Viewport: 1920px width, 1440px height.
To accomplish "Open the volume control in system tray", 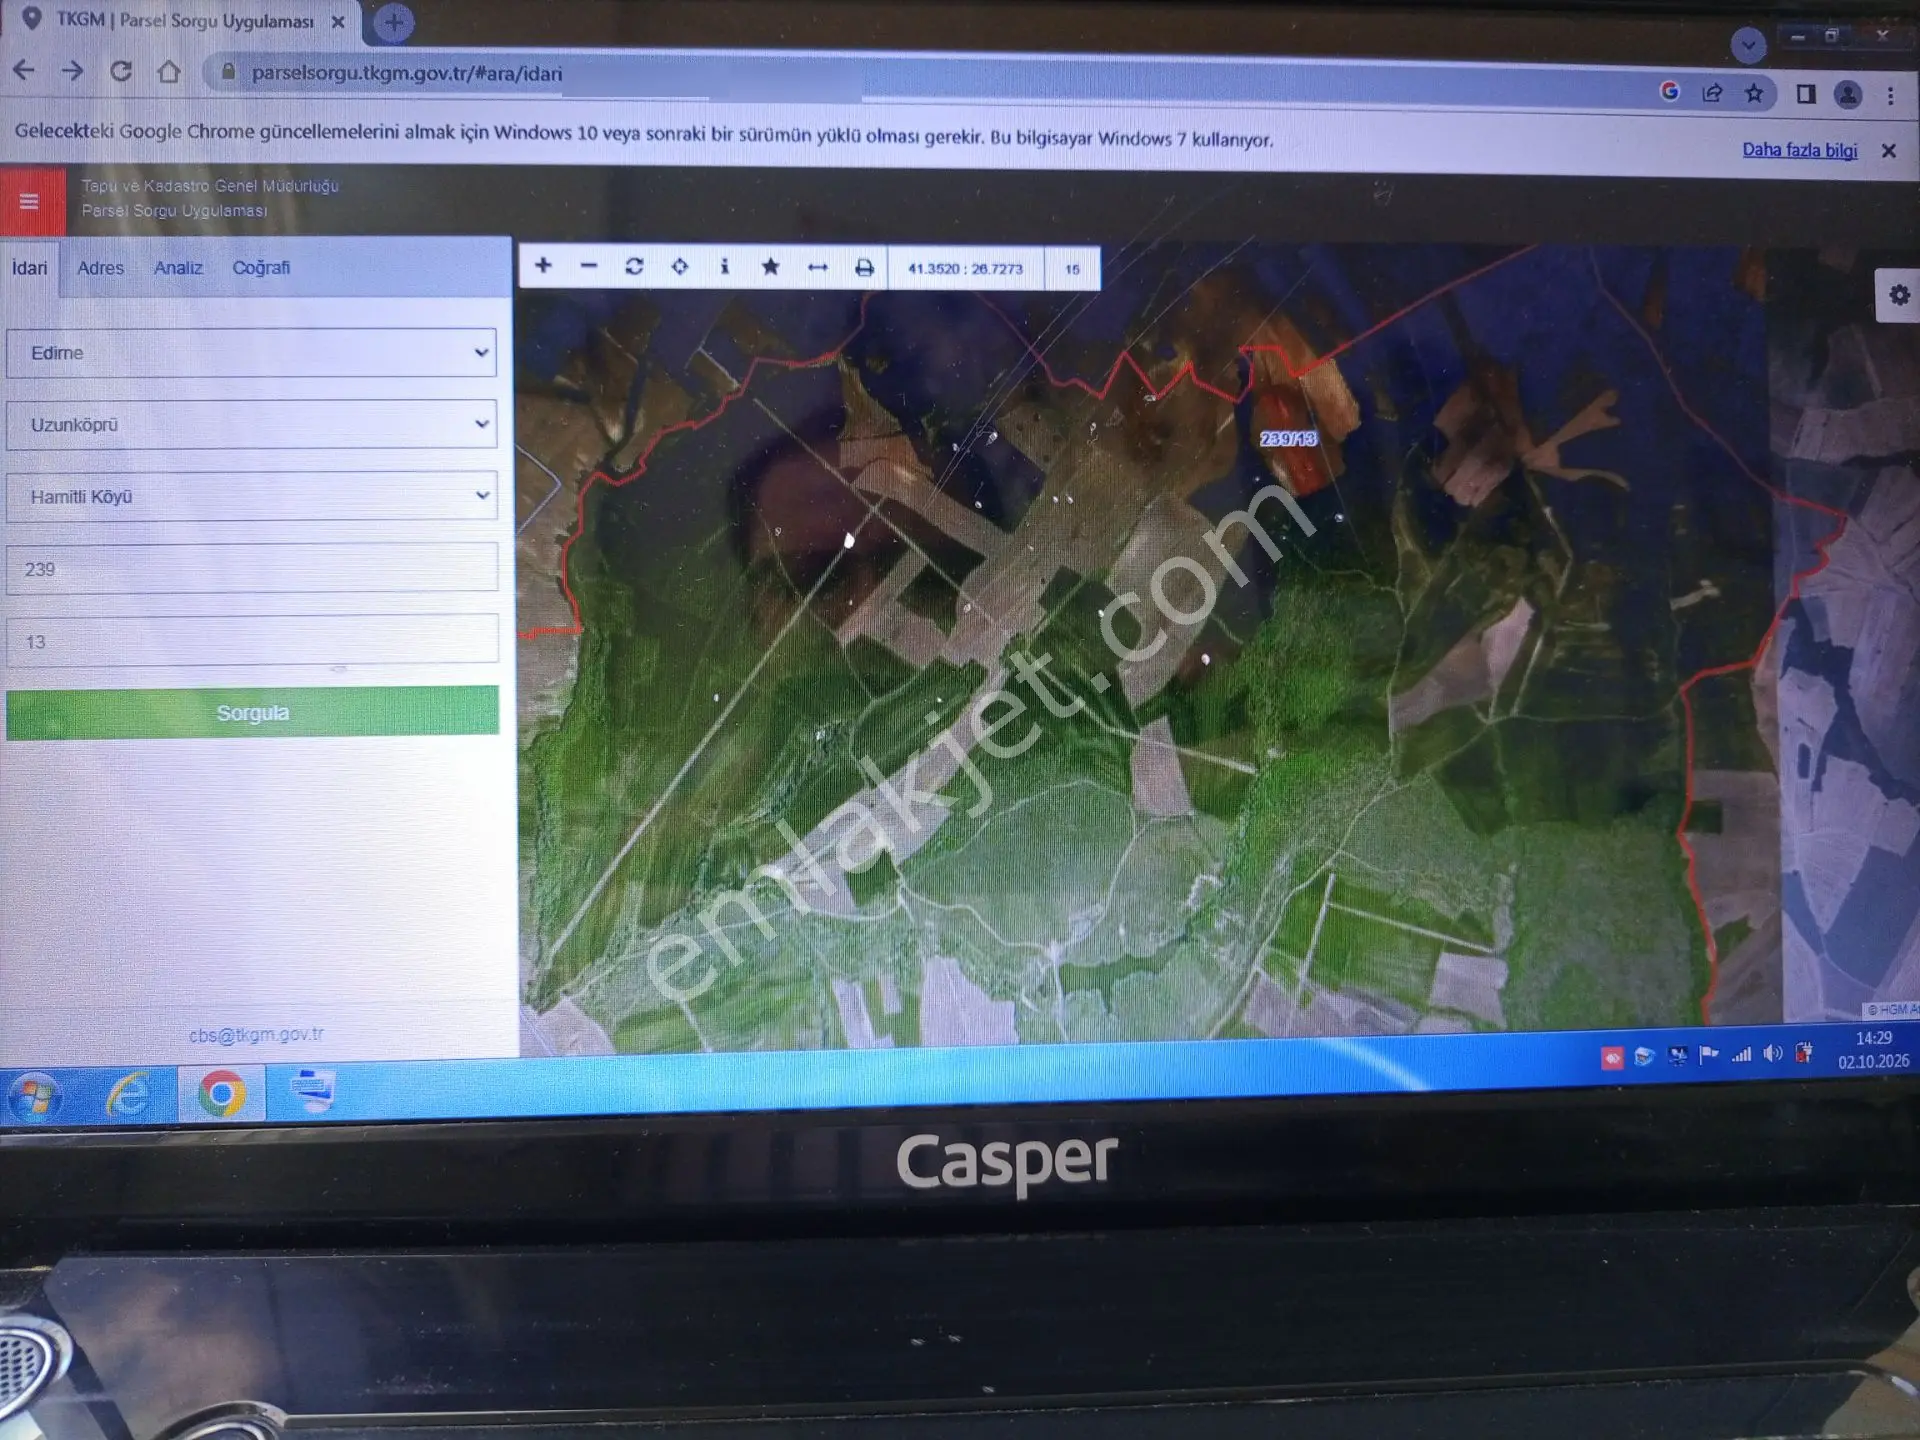I will (x=1773, y=1054).
